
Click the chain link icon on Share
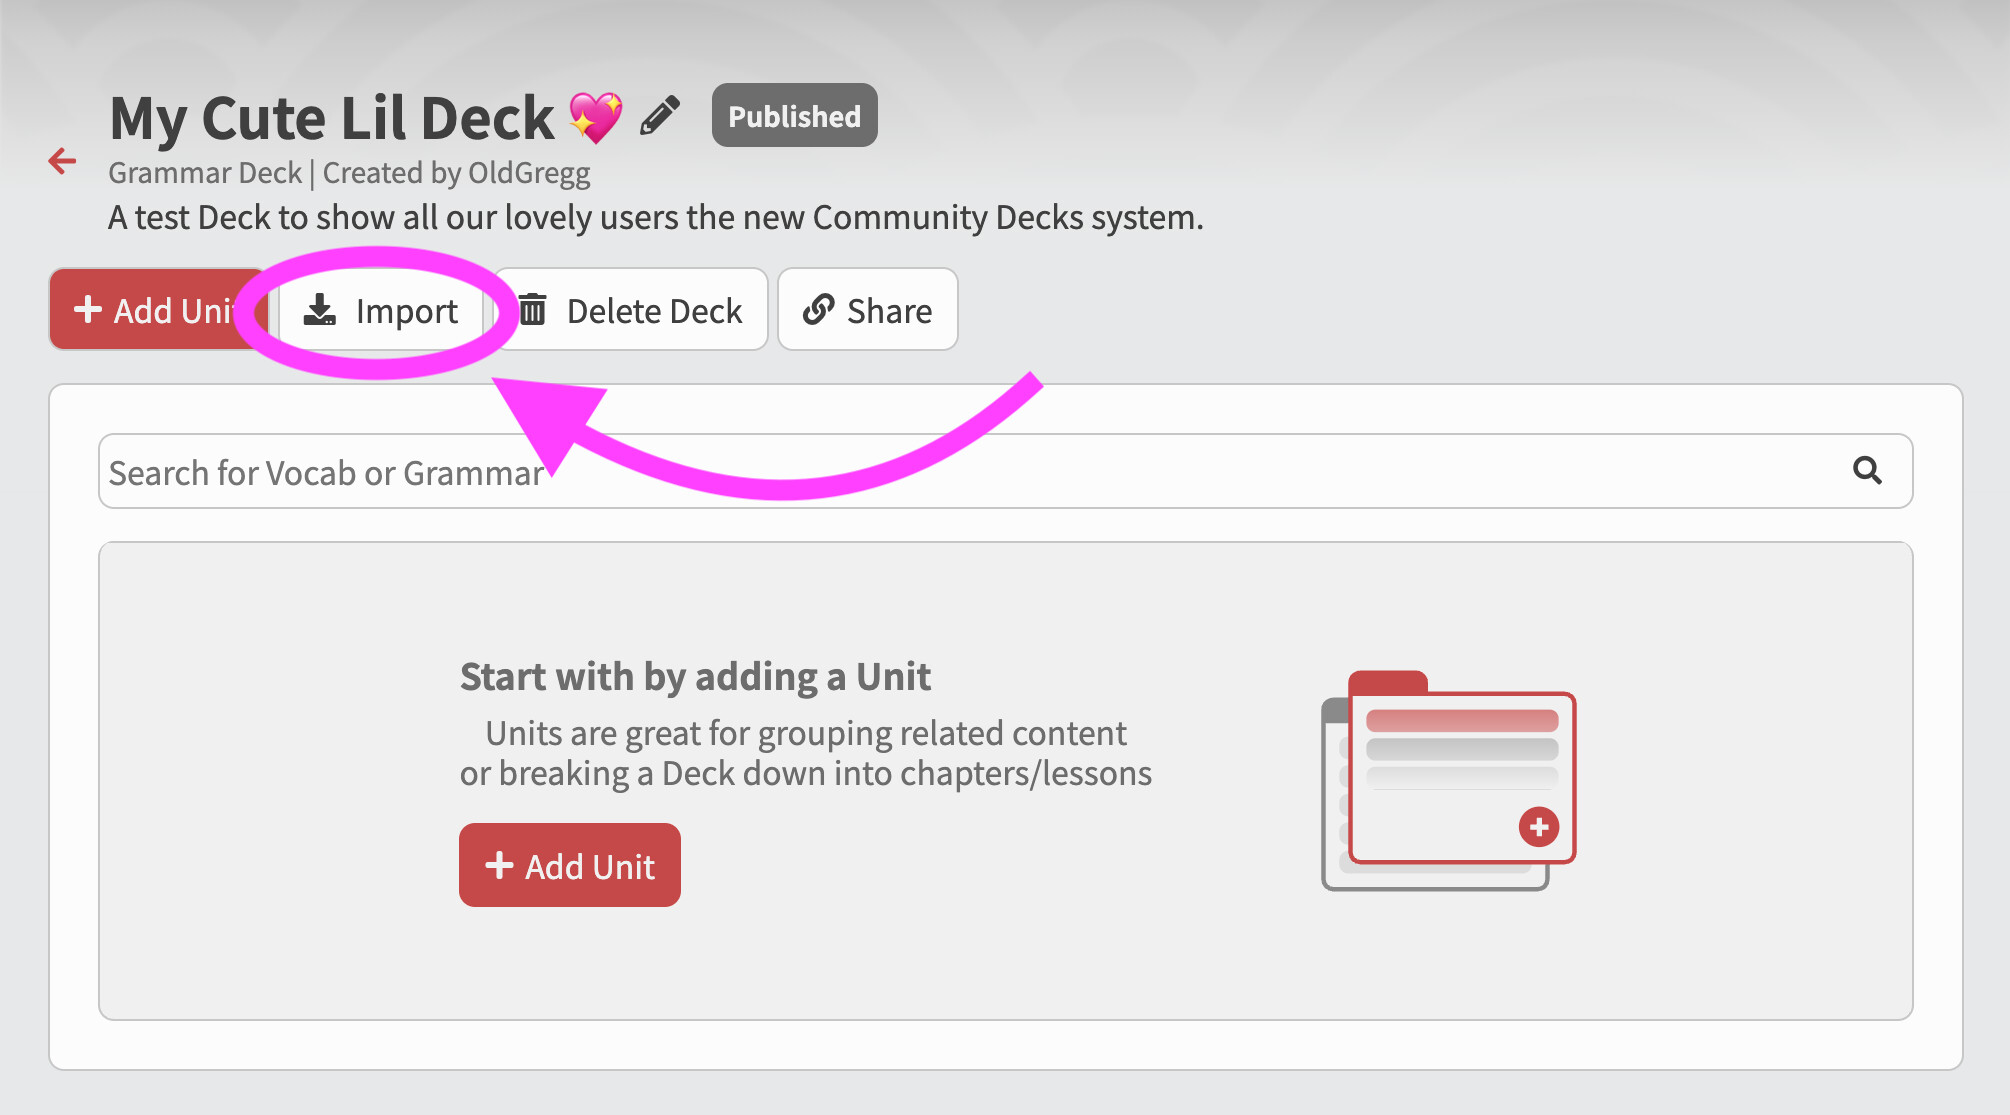pos(818,310)
